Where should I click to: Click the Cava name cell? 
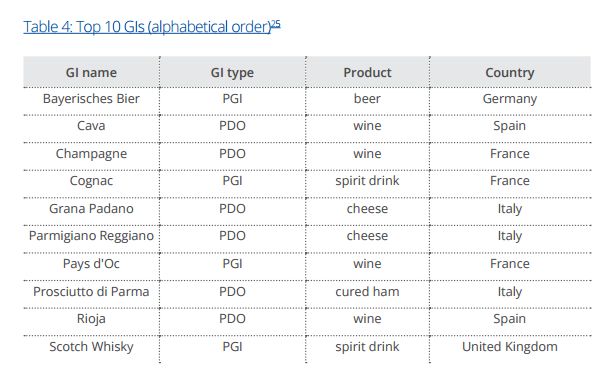point(91,126)
